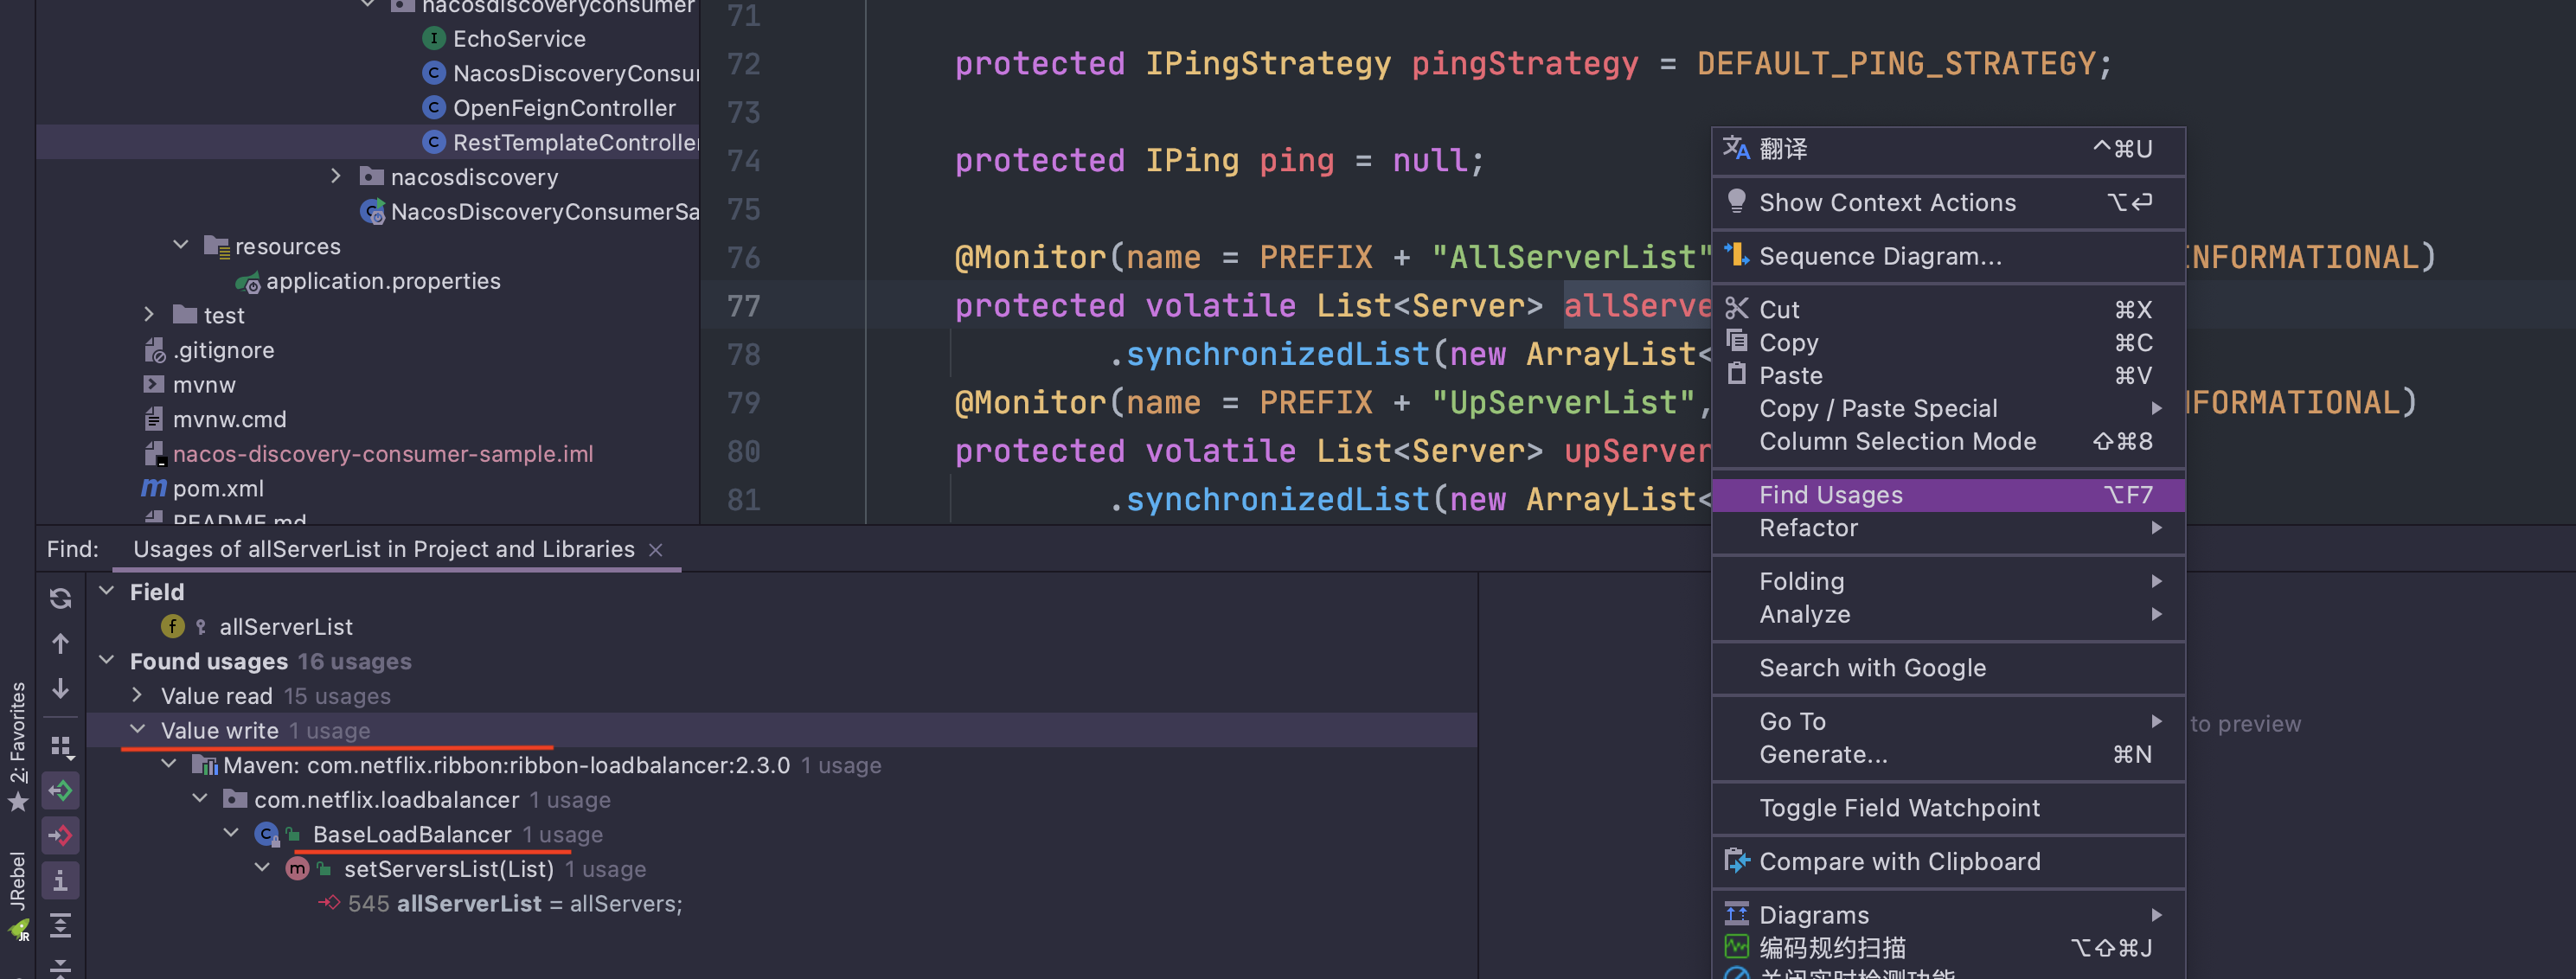
Task: Click the Expand All icon in Find panel
Action: (x=60, y=927)
